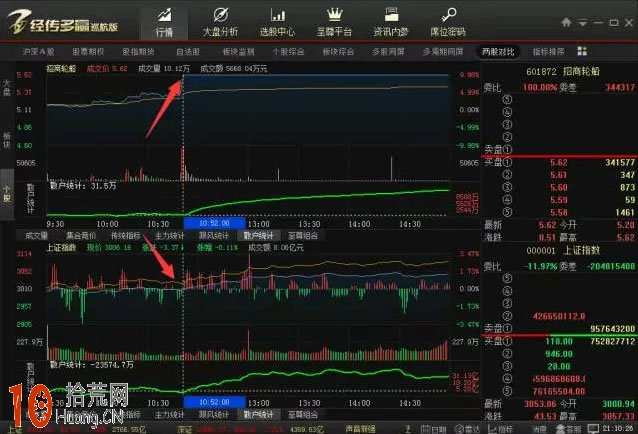
Task: Click the 601872 招商轮船 panel title
Action: click(x=563, y=71)
